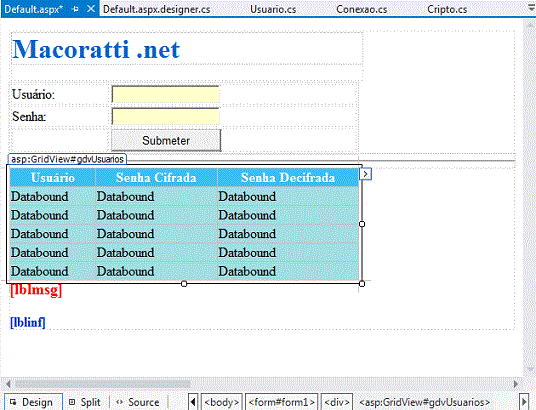Click the pin icon on the Default.aspx tab

(x=76, y=9)
